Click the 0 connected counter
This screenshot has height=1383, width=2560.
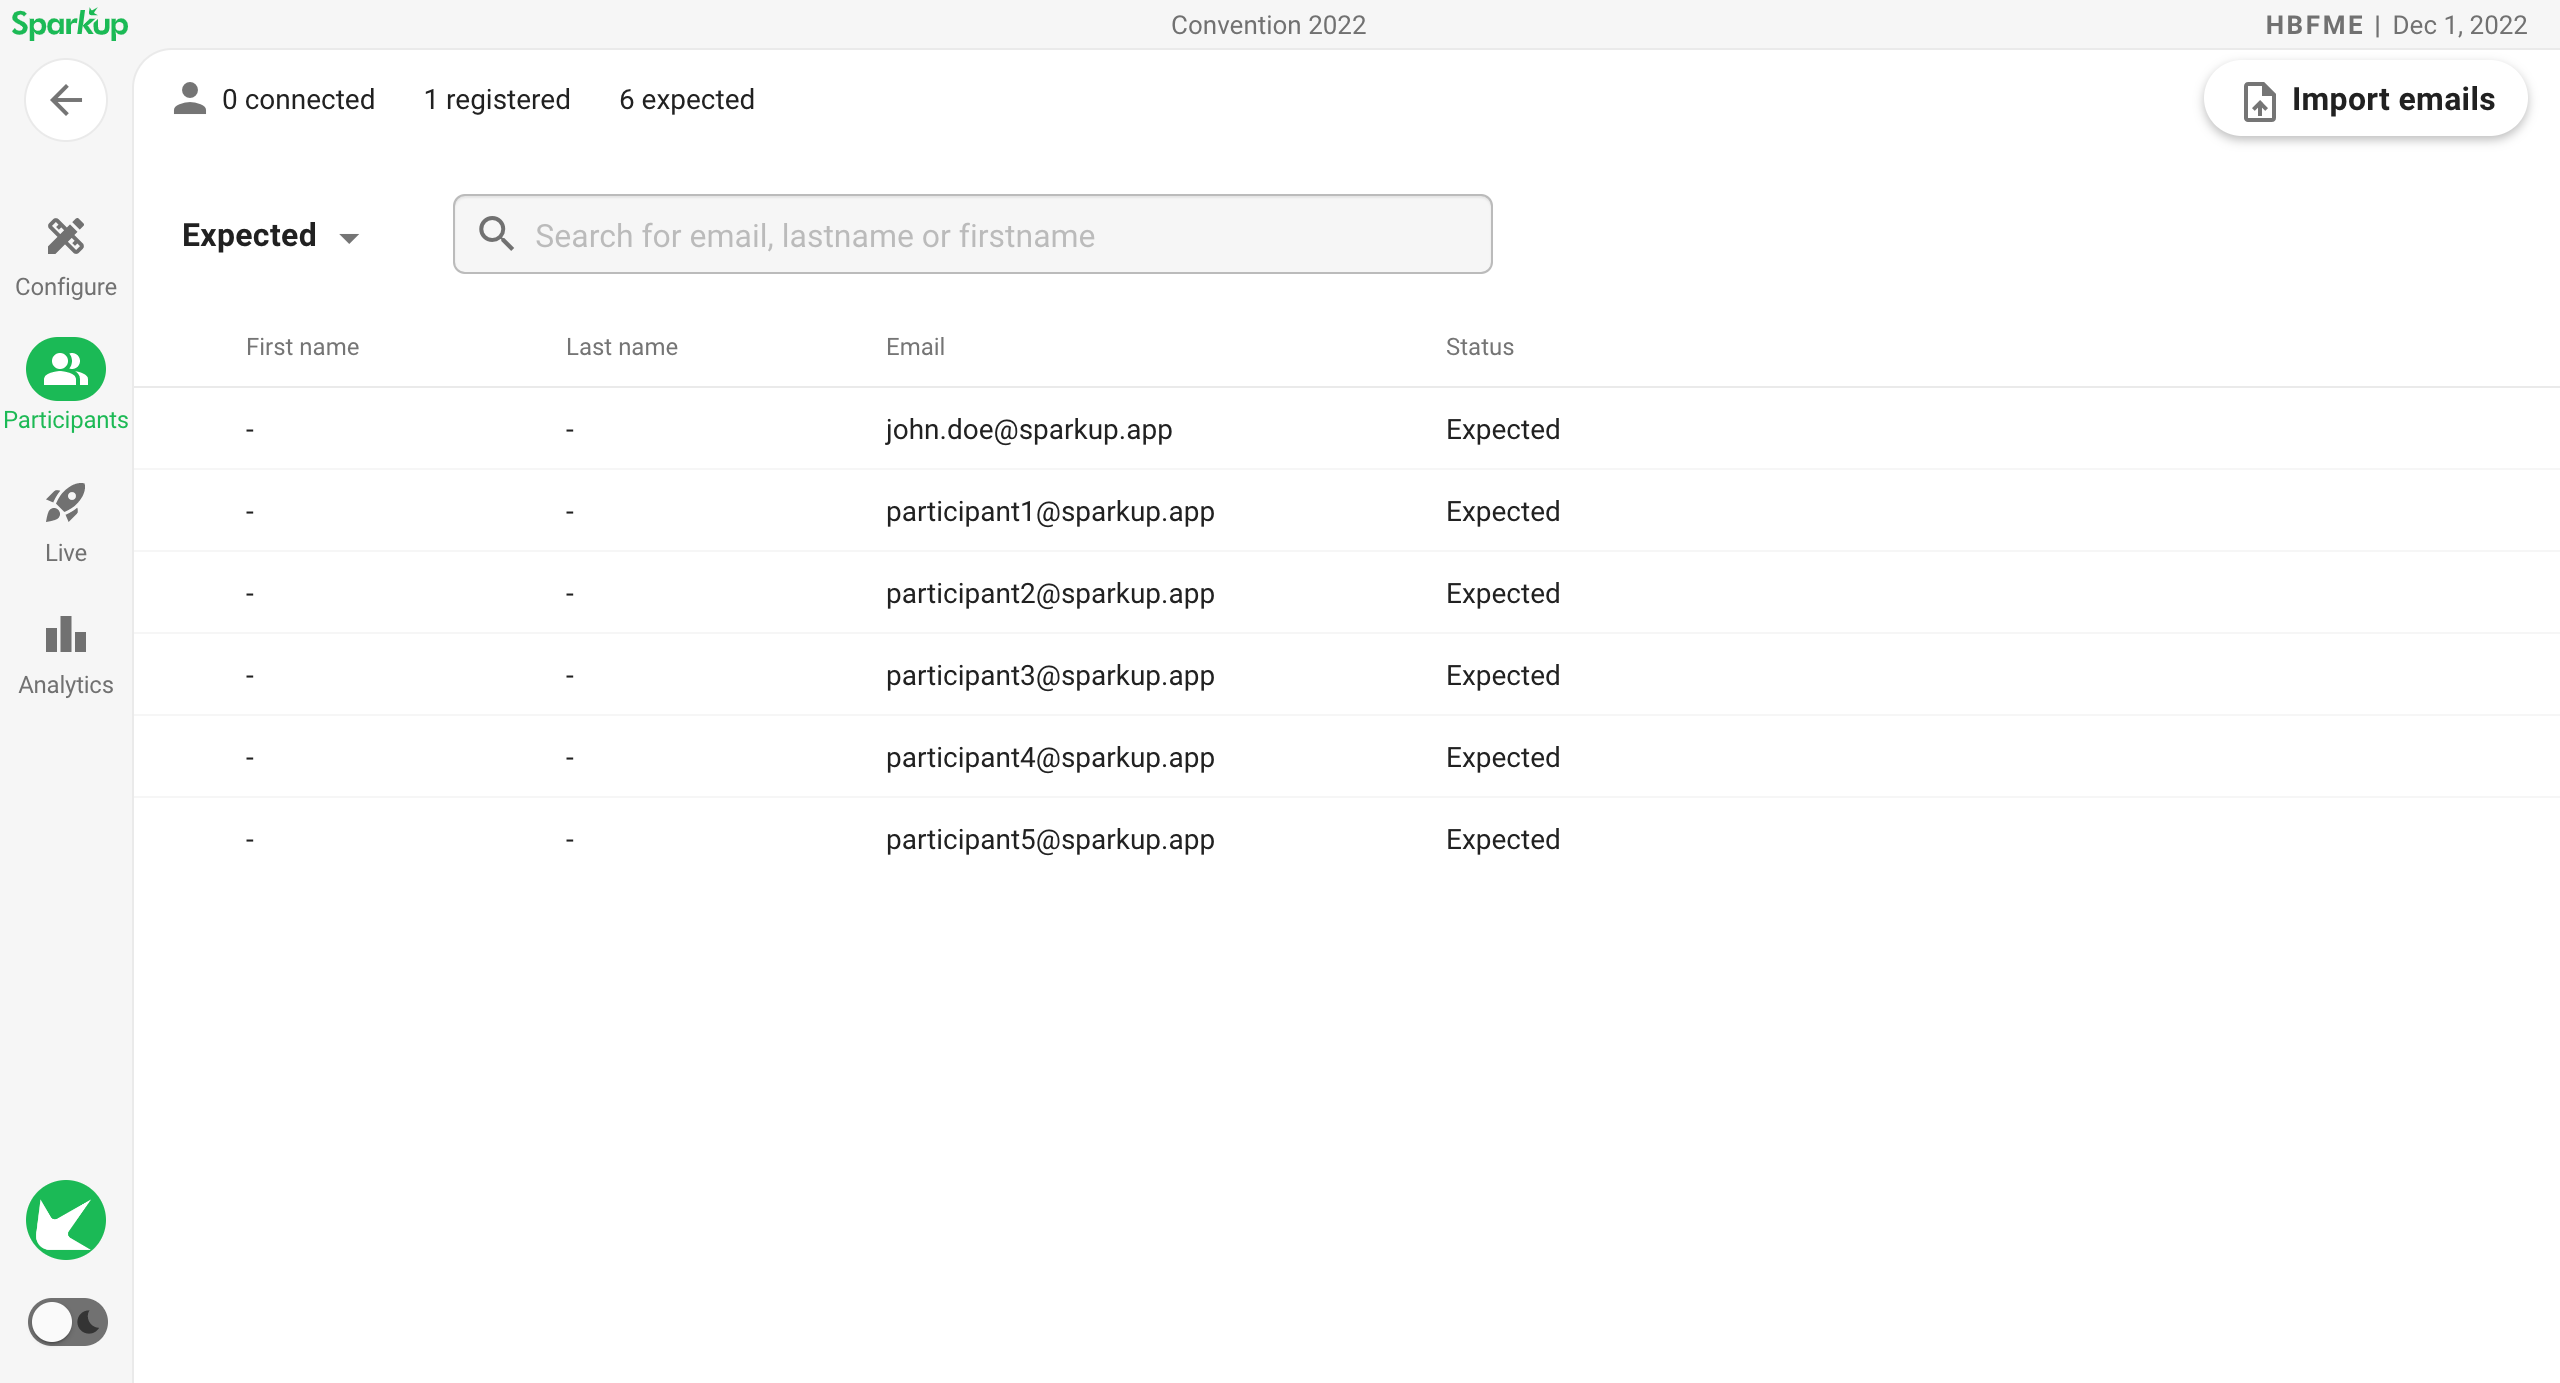click(x=298, y=99)
